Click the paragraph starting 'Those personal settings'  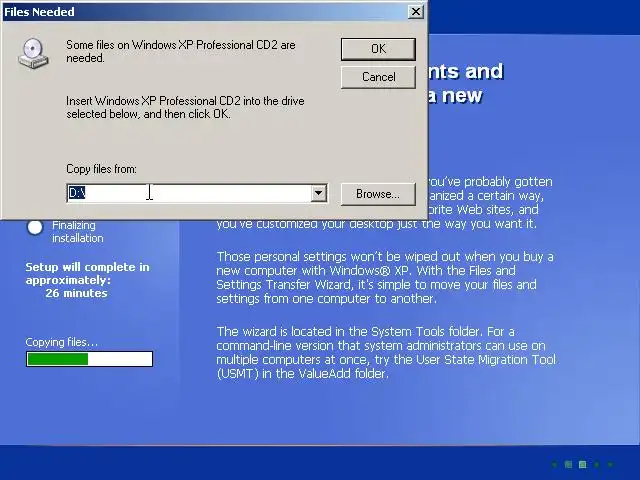tap(385, 278)
